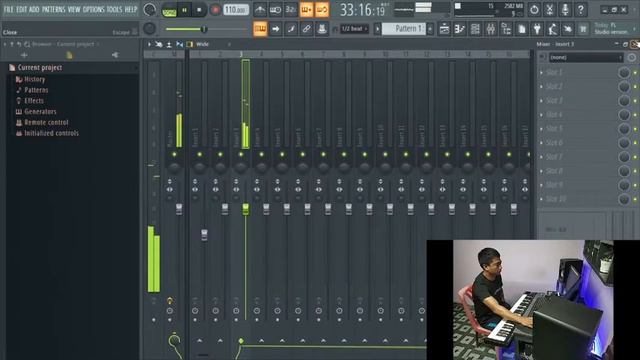Open Generators folder in the browser
640x360 pixels.
[x=40, y=111]
